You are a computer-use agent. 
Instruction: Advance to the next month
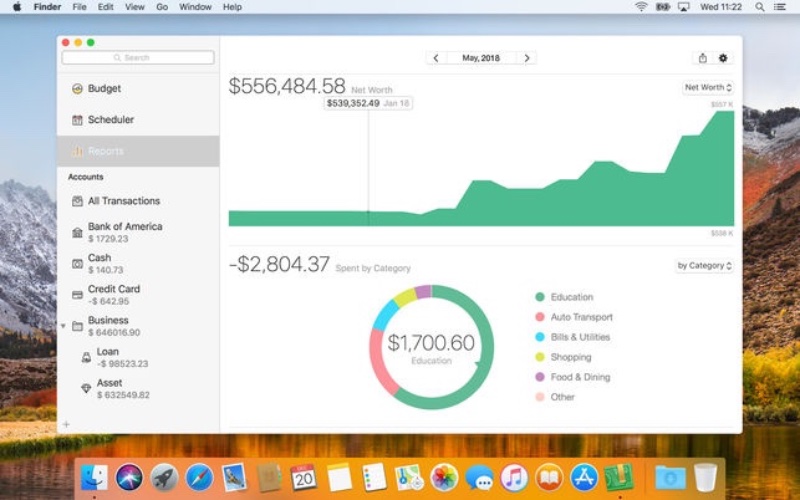tap(527, 58)
